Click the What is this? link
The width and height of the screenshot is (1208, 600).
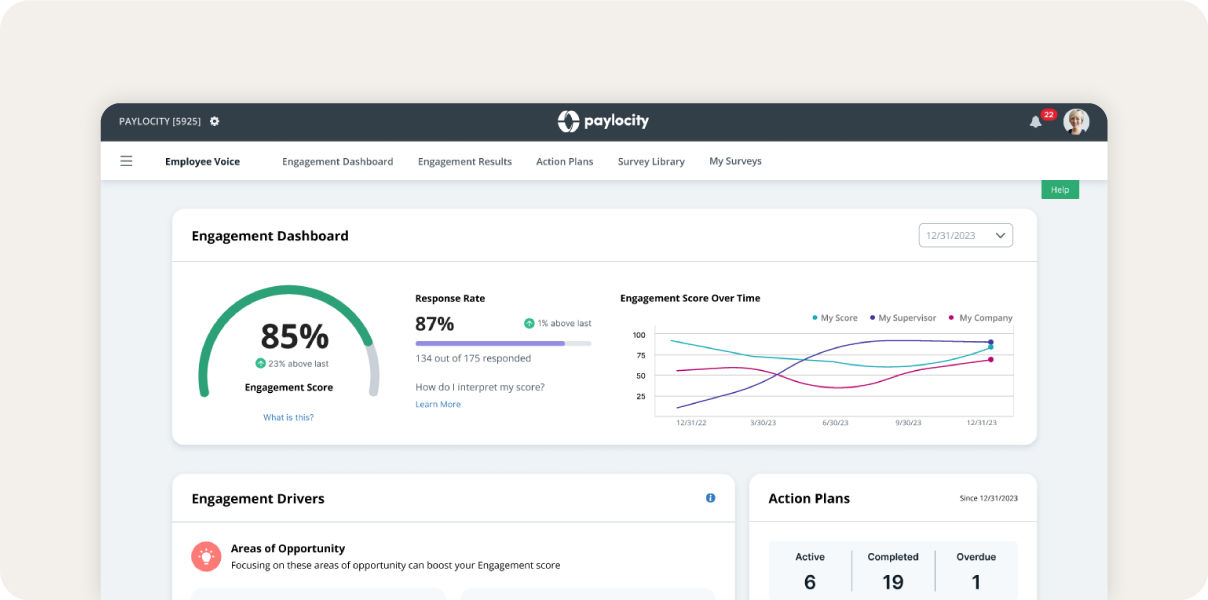coord(288,417)
